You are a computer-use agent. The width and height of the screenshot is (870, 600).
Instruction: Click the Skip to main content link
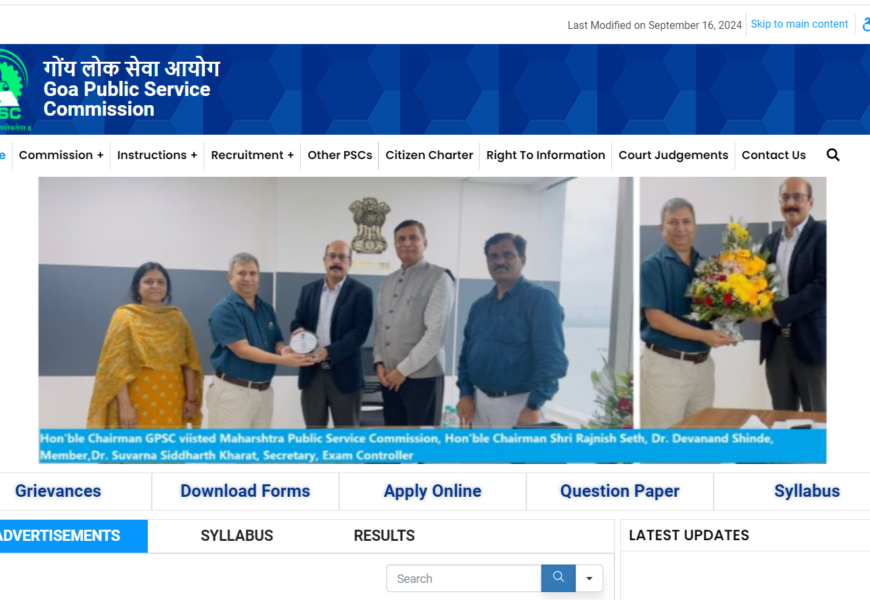point(799,24)
